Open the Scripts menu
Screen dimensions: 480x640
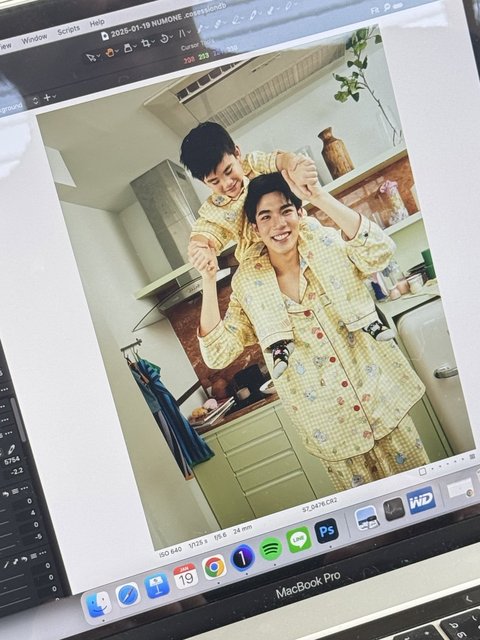point(68,30)
